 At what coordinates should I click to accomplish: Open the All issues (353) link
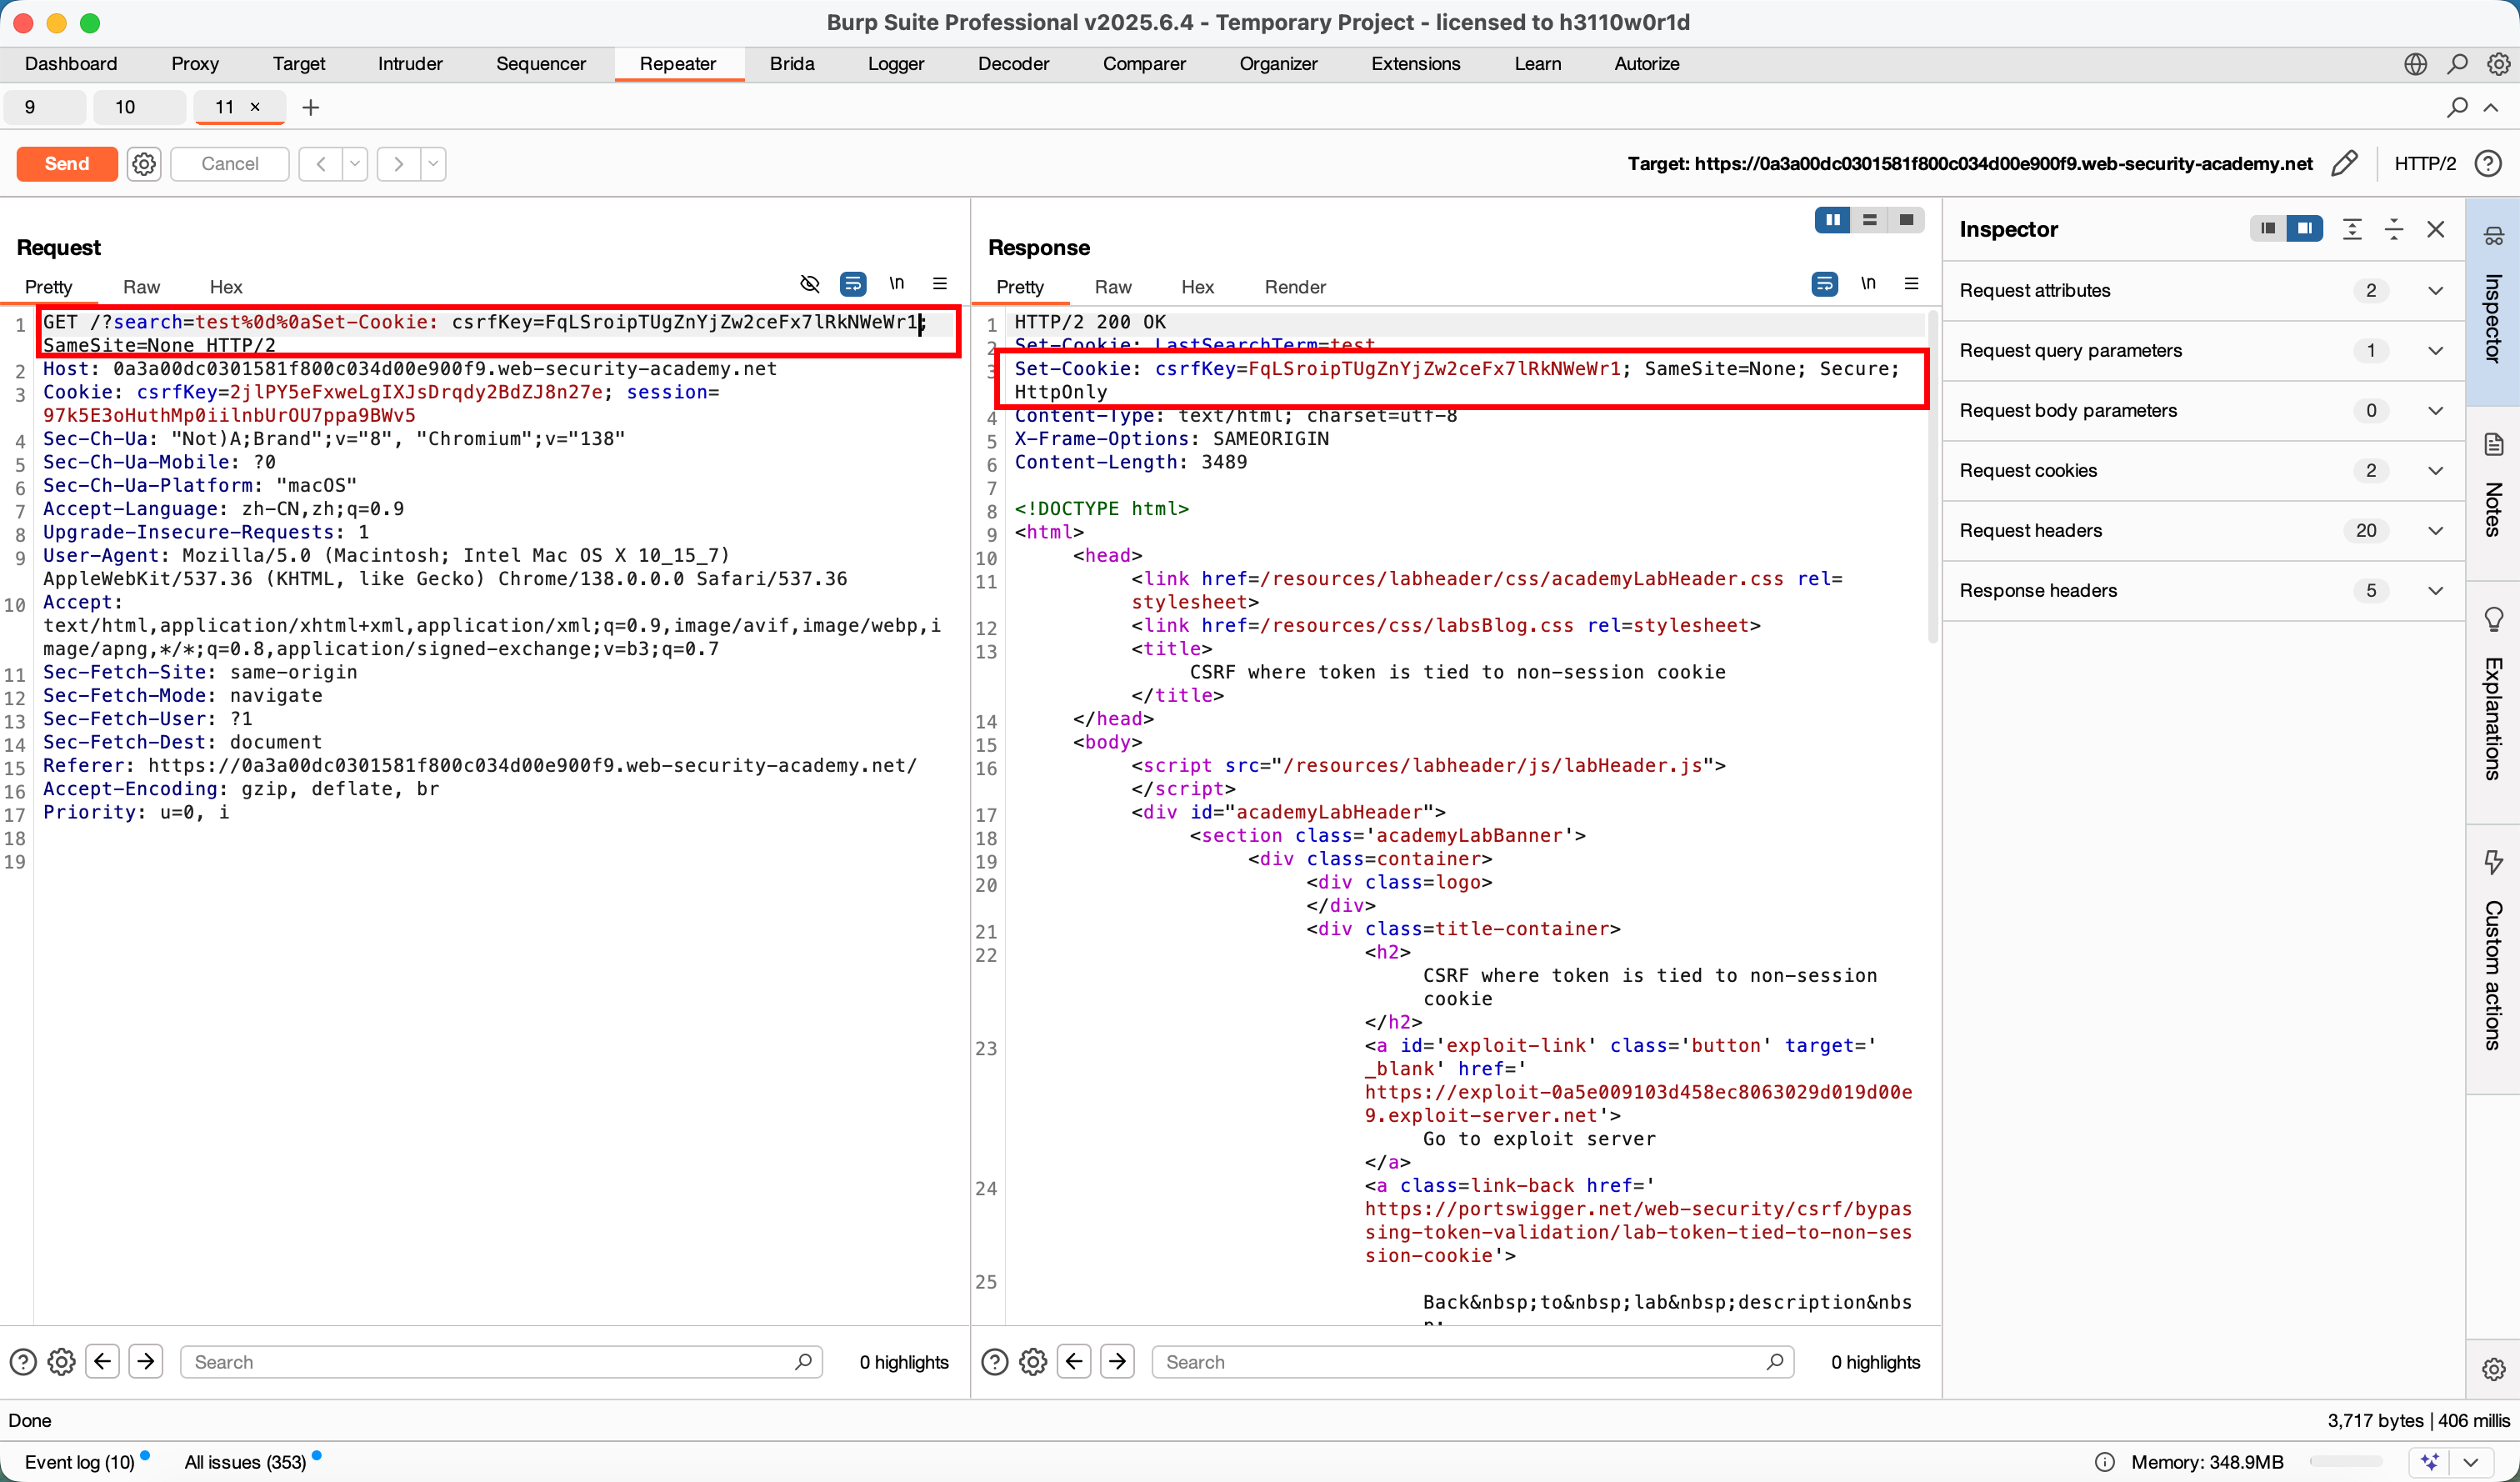[x=245, y=1461]
